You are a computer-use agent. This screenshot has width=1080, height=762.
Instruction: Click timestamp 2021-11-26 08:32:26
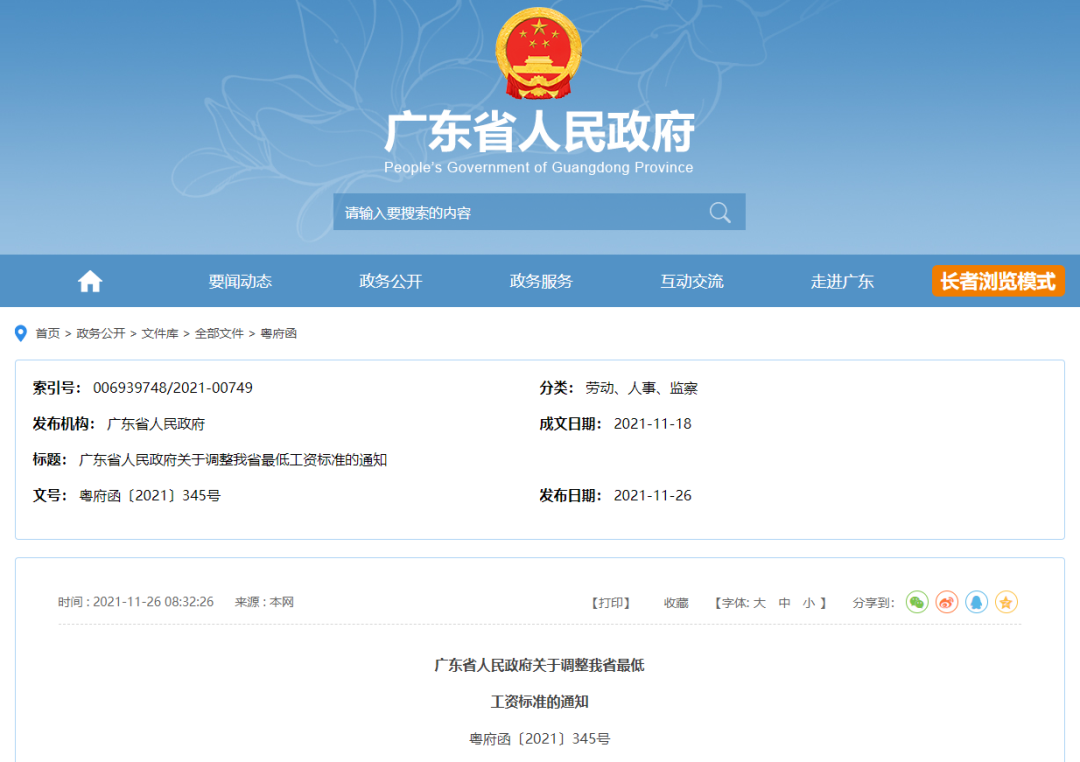click(x=153, y=602)
